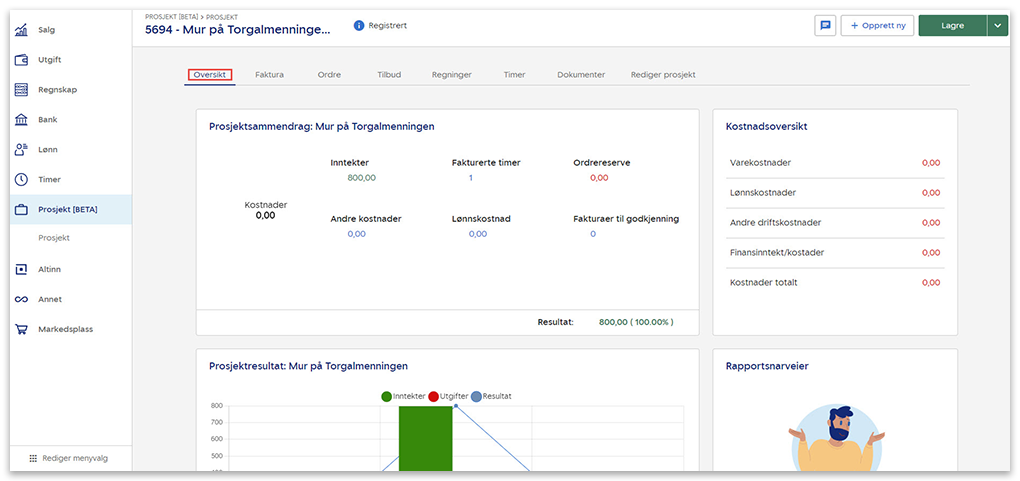Click the Salg chart icon in sidebar

[x=21, y=30]
